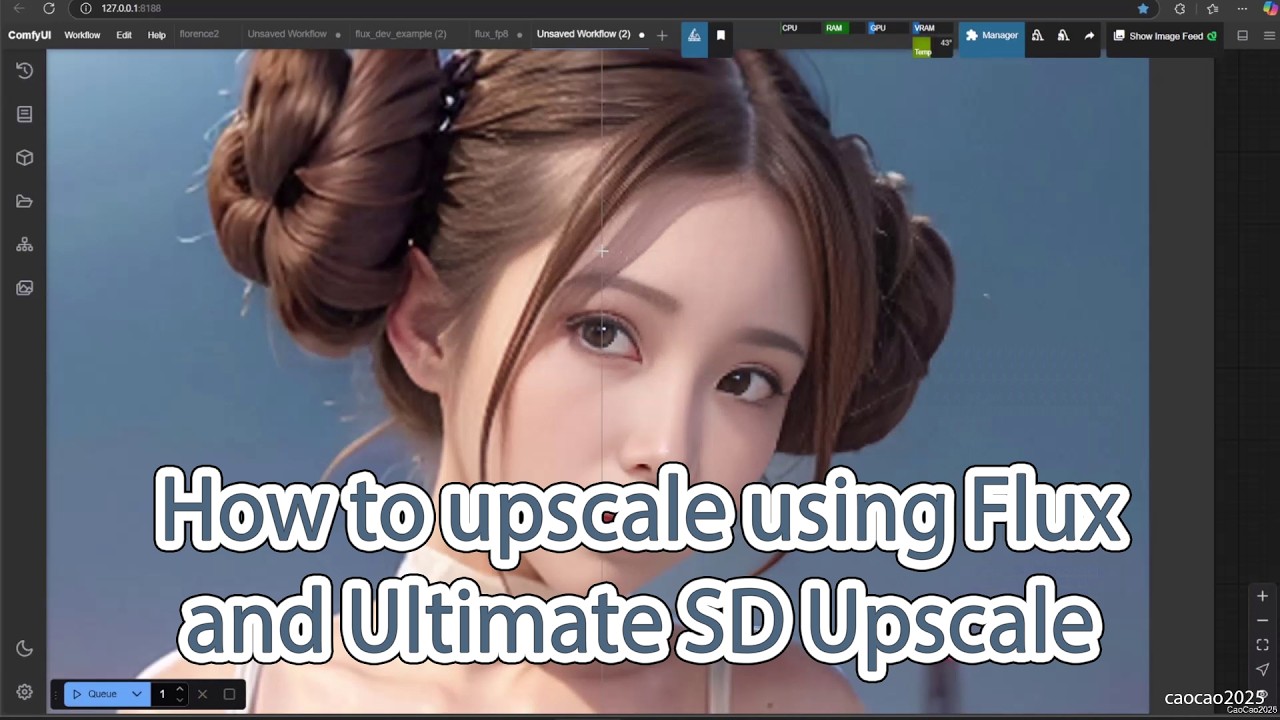
Task: Open the Copilot icon in browser
Action: pyautogui.click(x=1270, y=8)
